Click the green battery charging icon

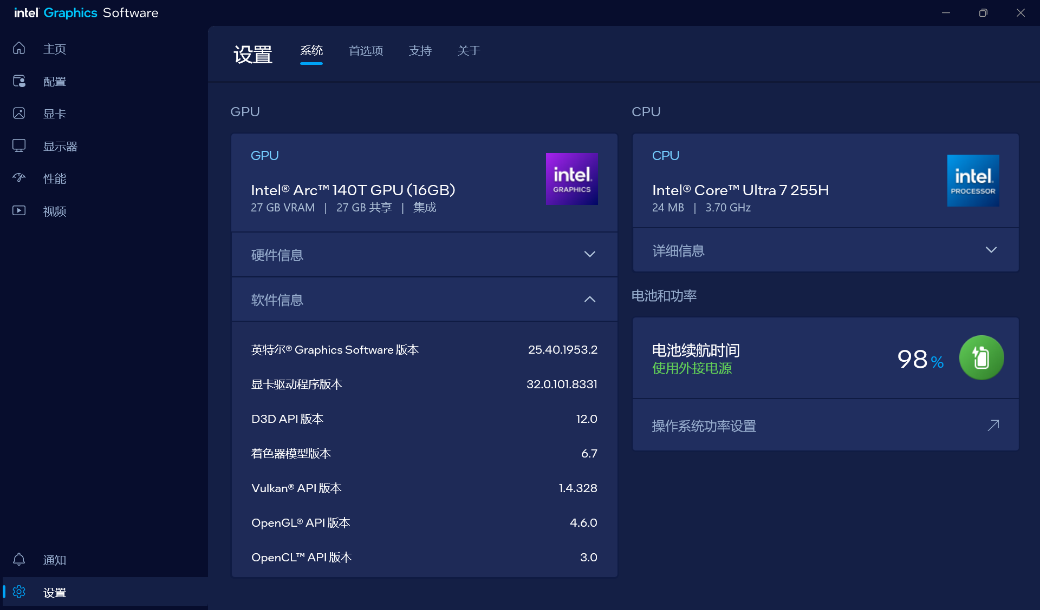(x=981, y=358)
